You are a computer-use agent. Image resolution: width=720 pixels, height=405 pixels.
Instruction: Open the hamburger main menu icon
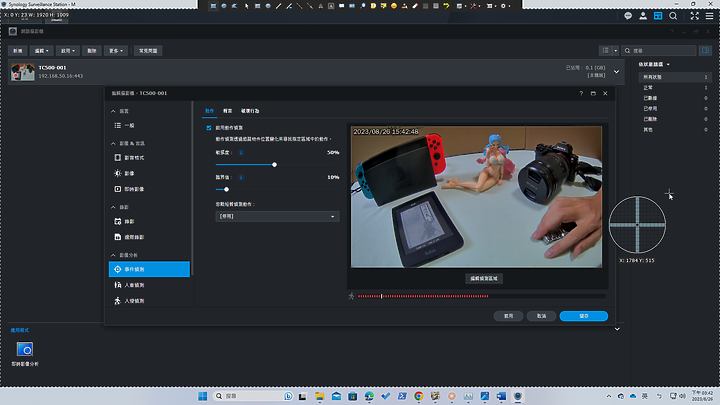click(709, 16)
